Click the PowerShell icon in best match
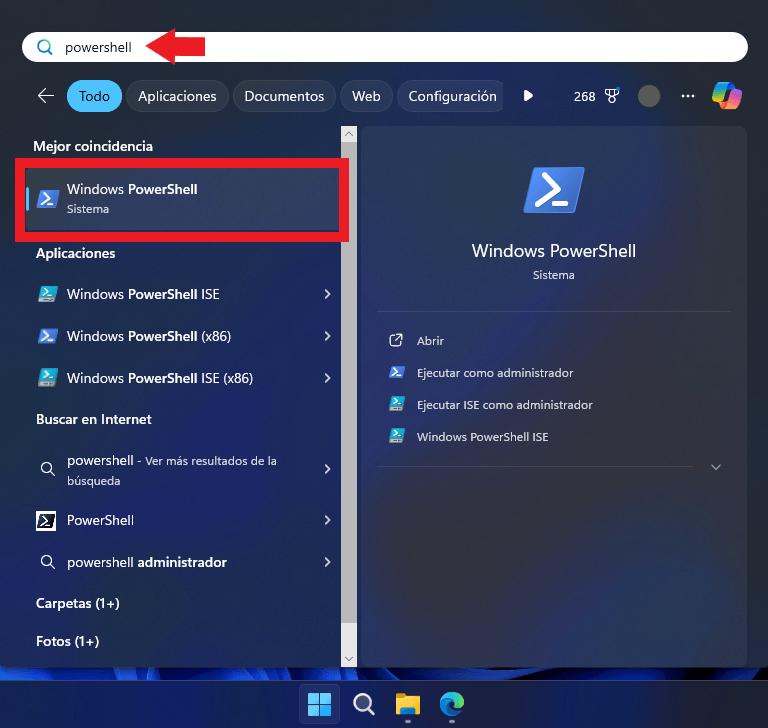Viewport: 768px width, 728px height. (48, 199)
